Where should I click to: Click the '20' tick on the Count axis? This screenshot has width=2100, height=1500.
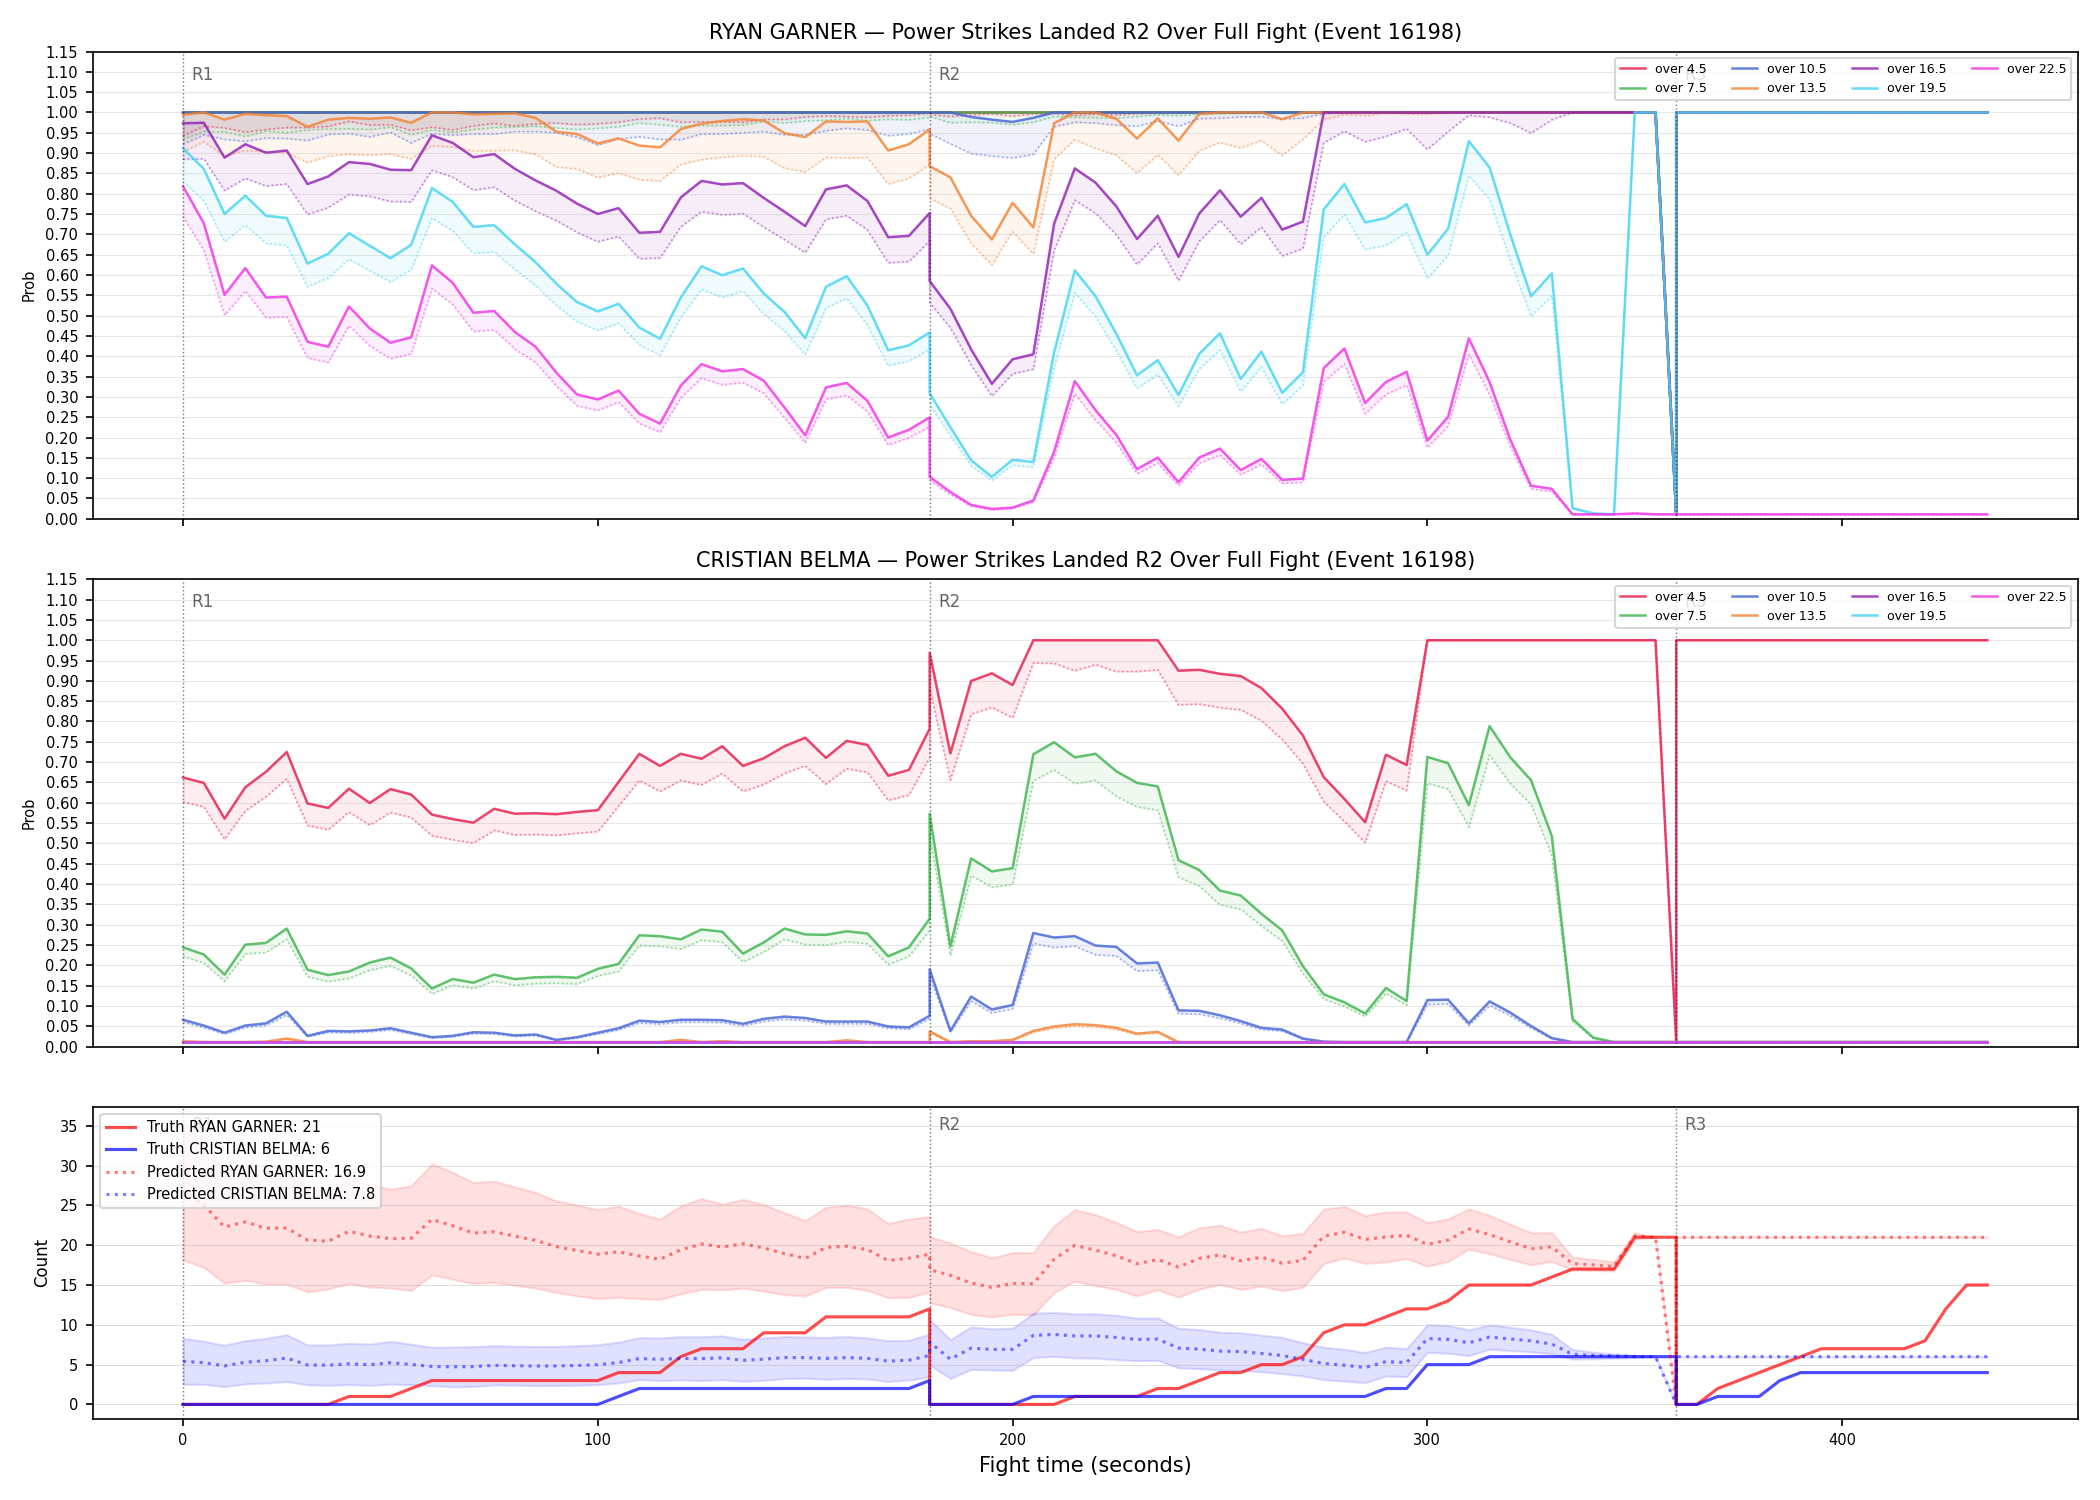tap(68, 1246)
